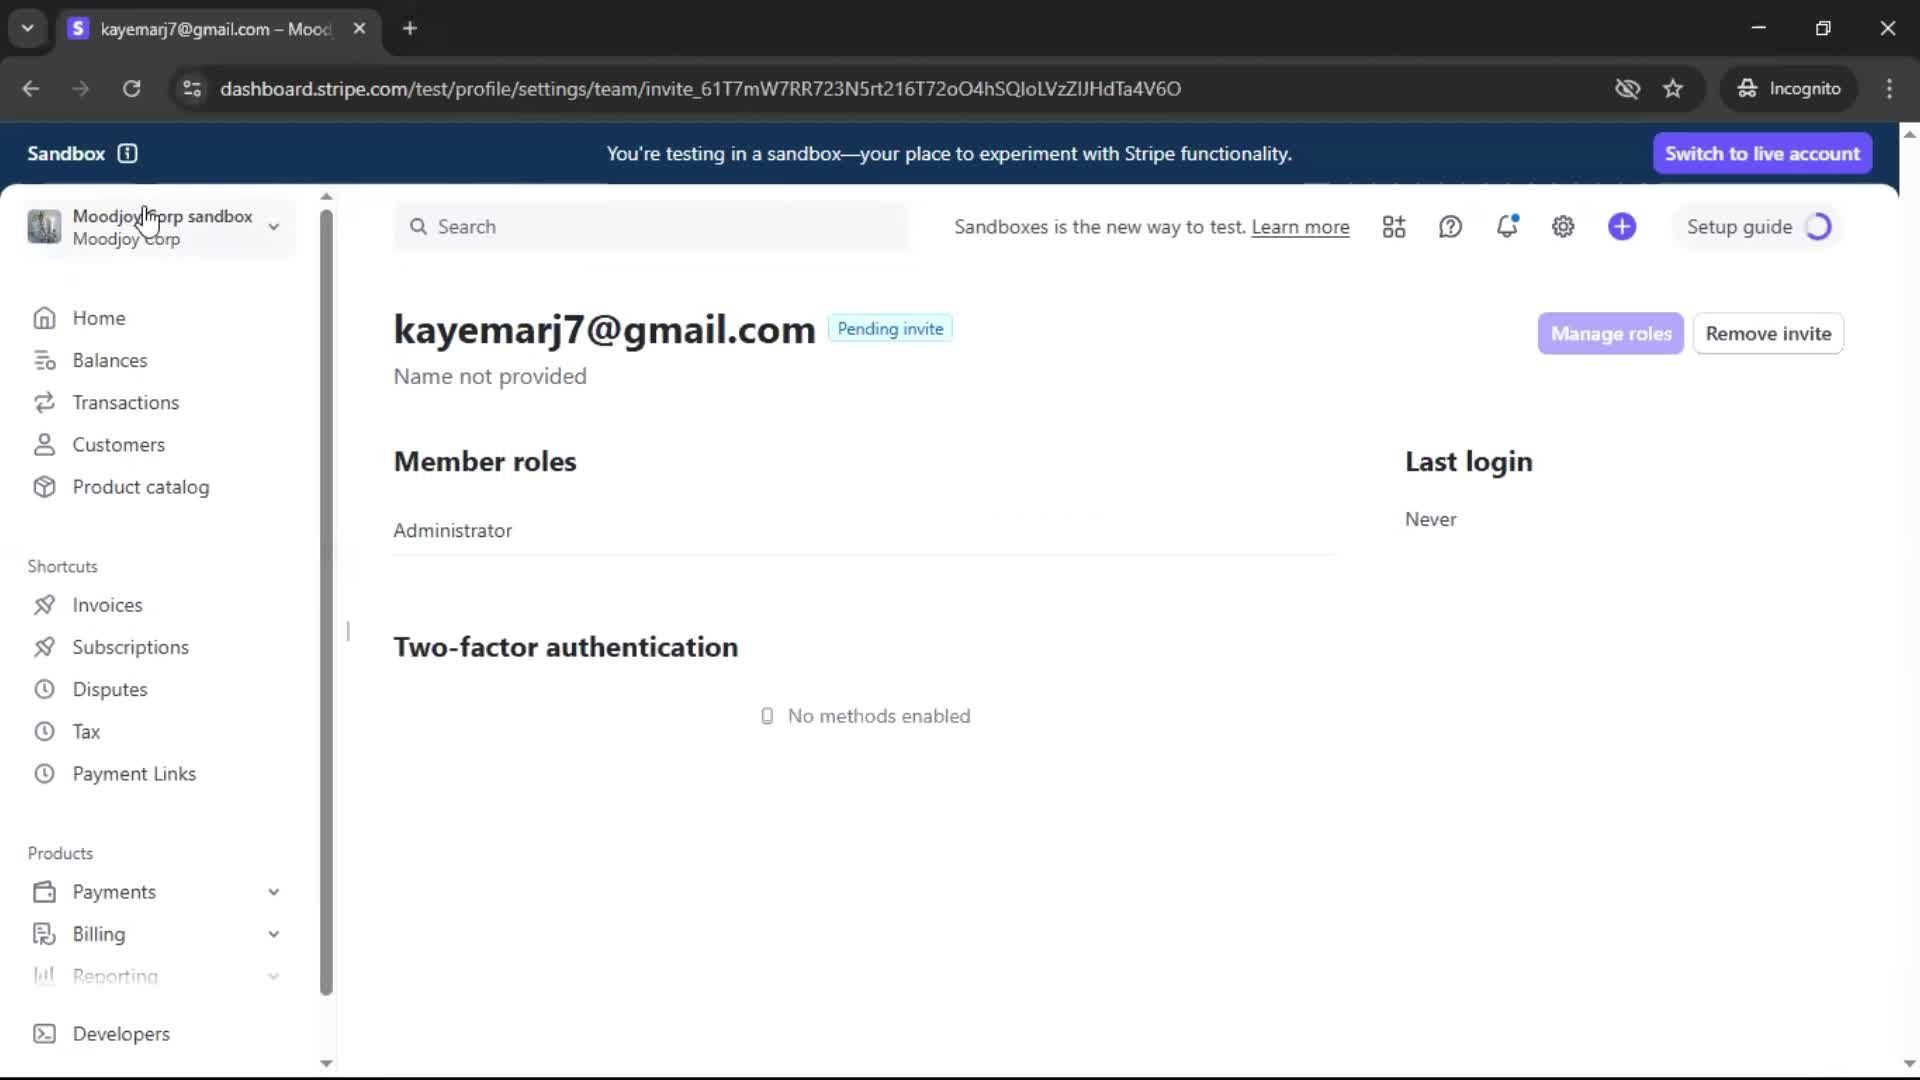Viewport: 1920px width, 1080px height.
Task: Open Product catalog from the sidebar
Action: [140, 487]
